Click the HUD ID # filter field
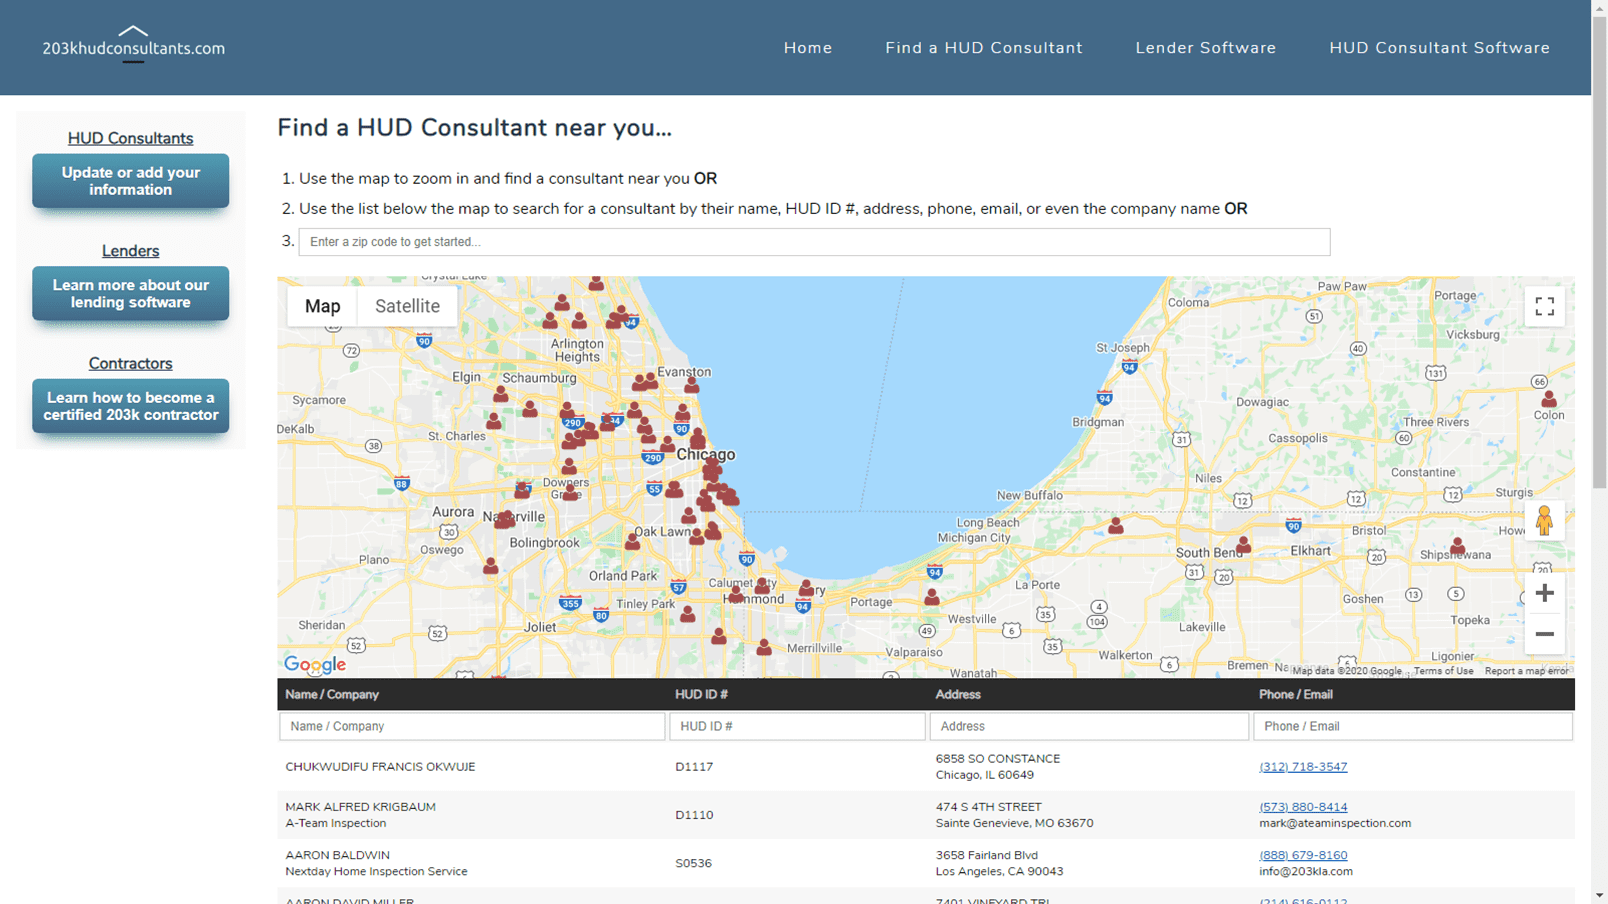The width and height of the screenshot is (1608, 904). click(796, 726)
